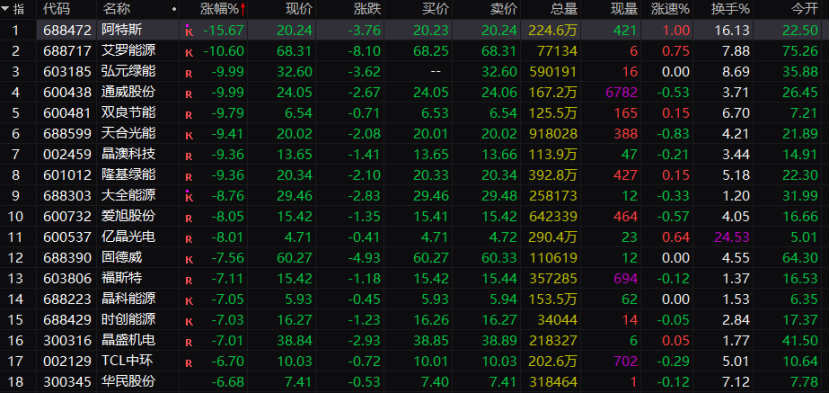Click the 392.8万 total volume cell
This screenshot has height=393, width=830.
(x=553, y=175)
